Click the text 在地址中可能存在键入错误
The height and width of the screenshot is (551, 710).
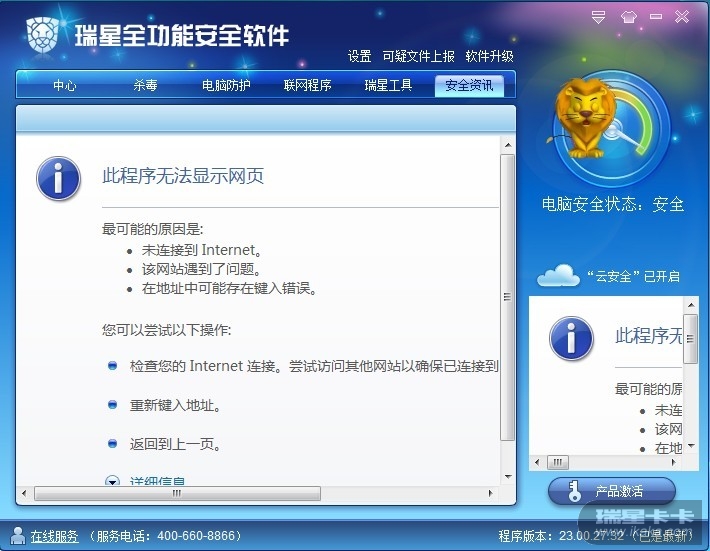pos(229,288)
